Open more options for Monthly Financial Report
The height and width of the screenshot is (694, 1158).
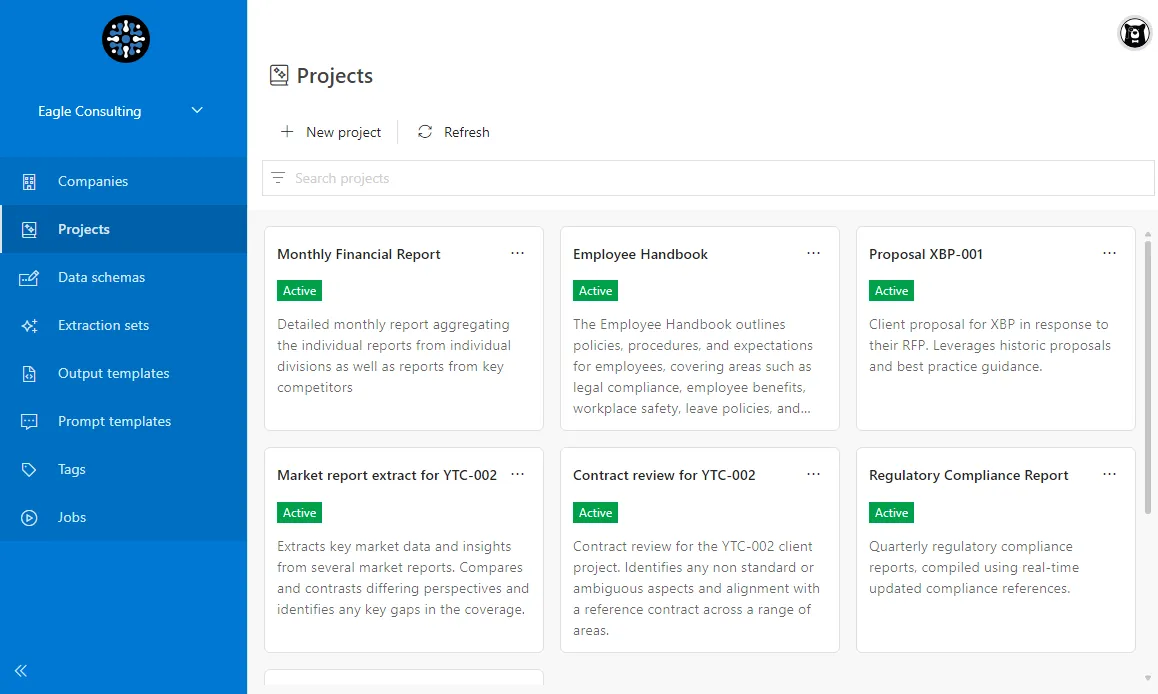pos(517,253)
